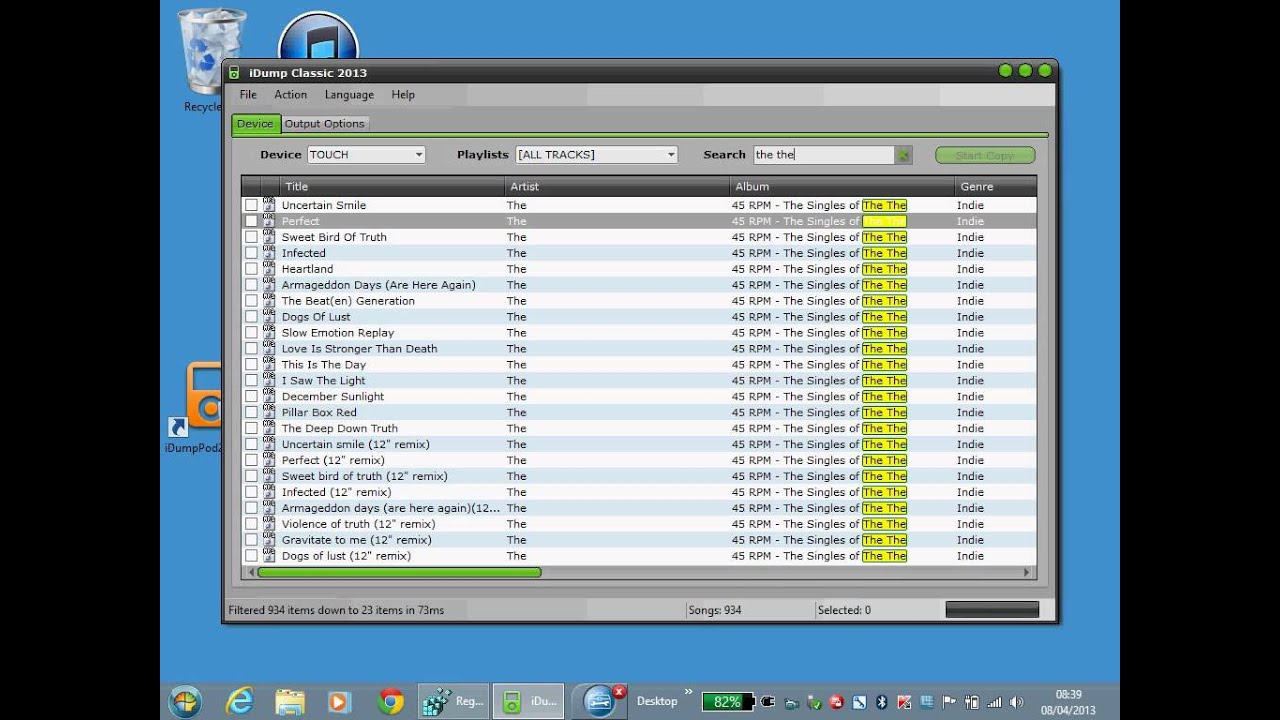Click into the Search field containing 'the the'
1280x720 pixels.
click(824, 155)
